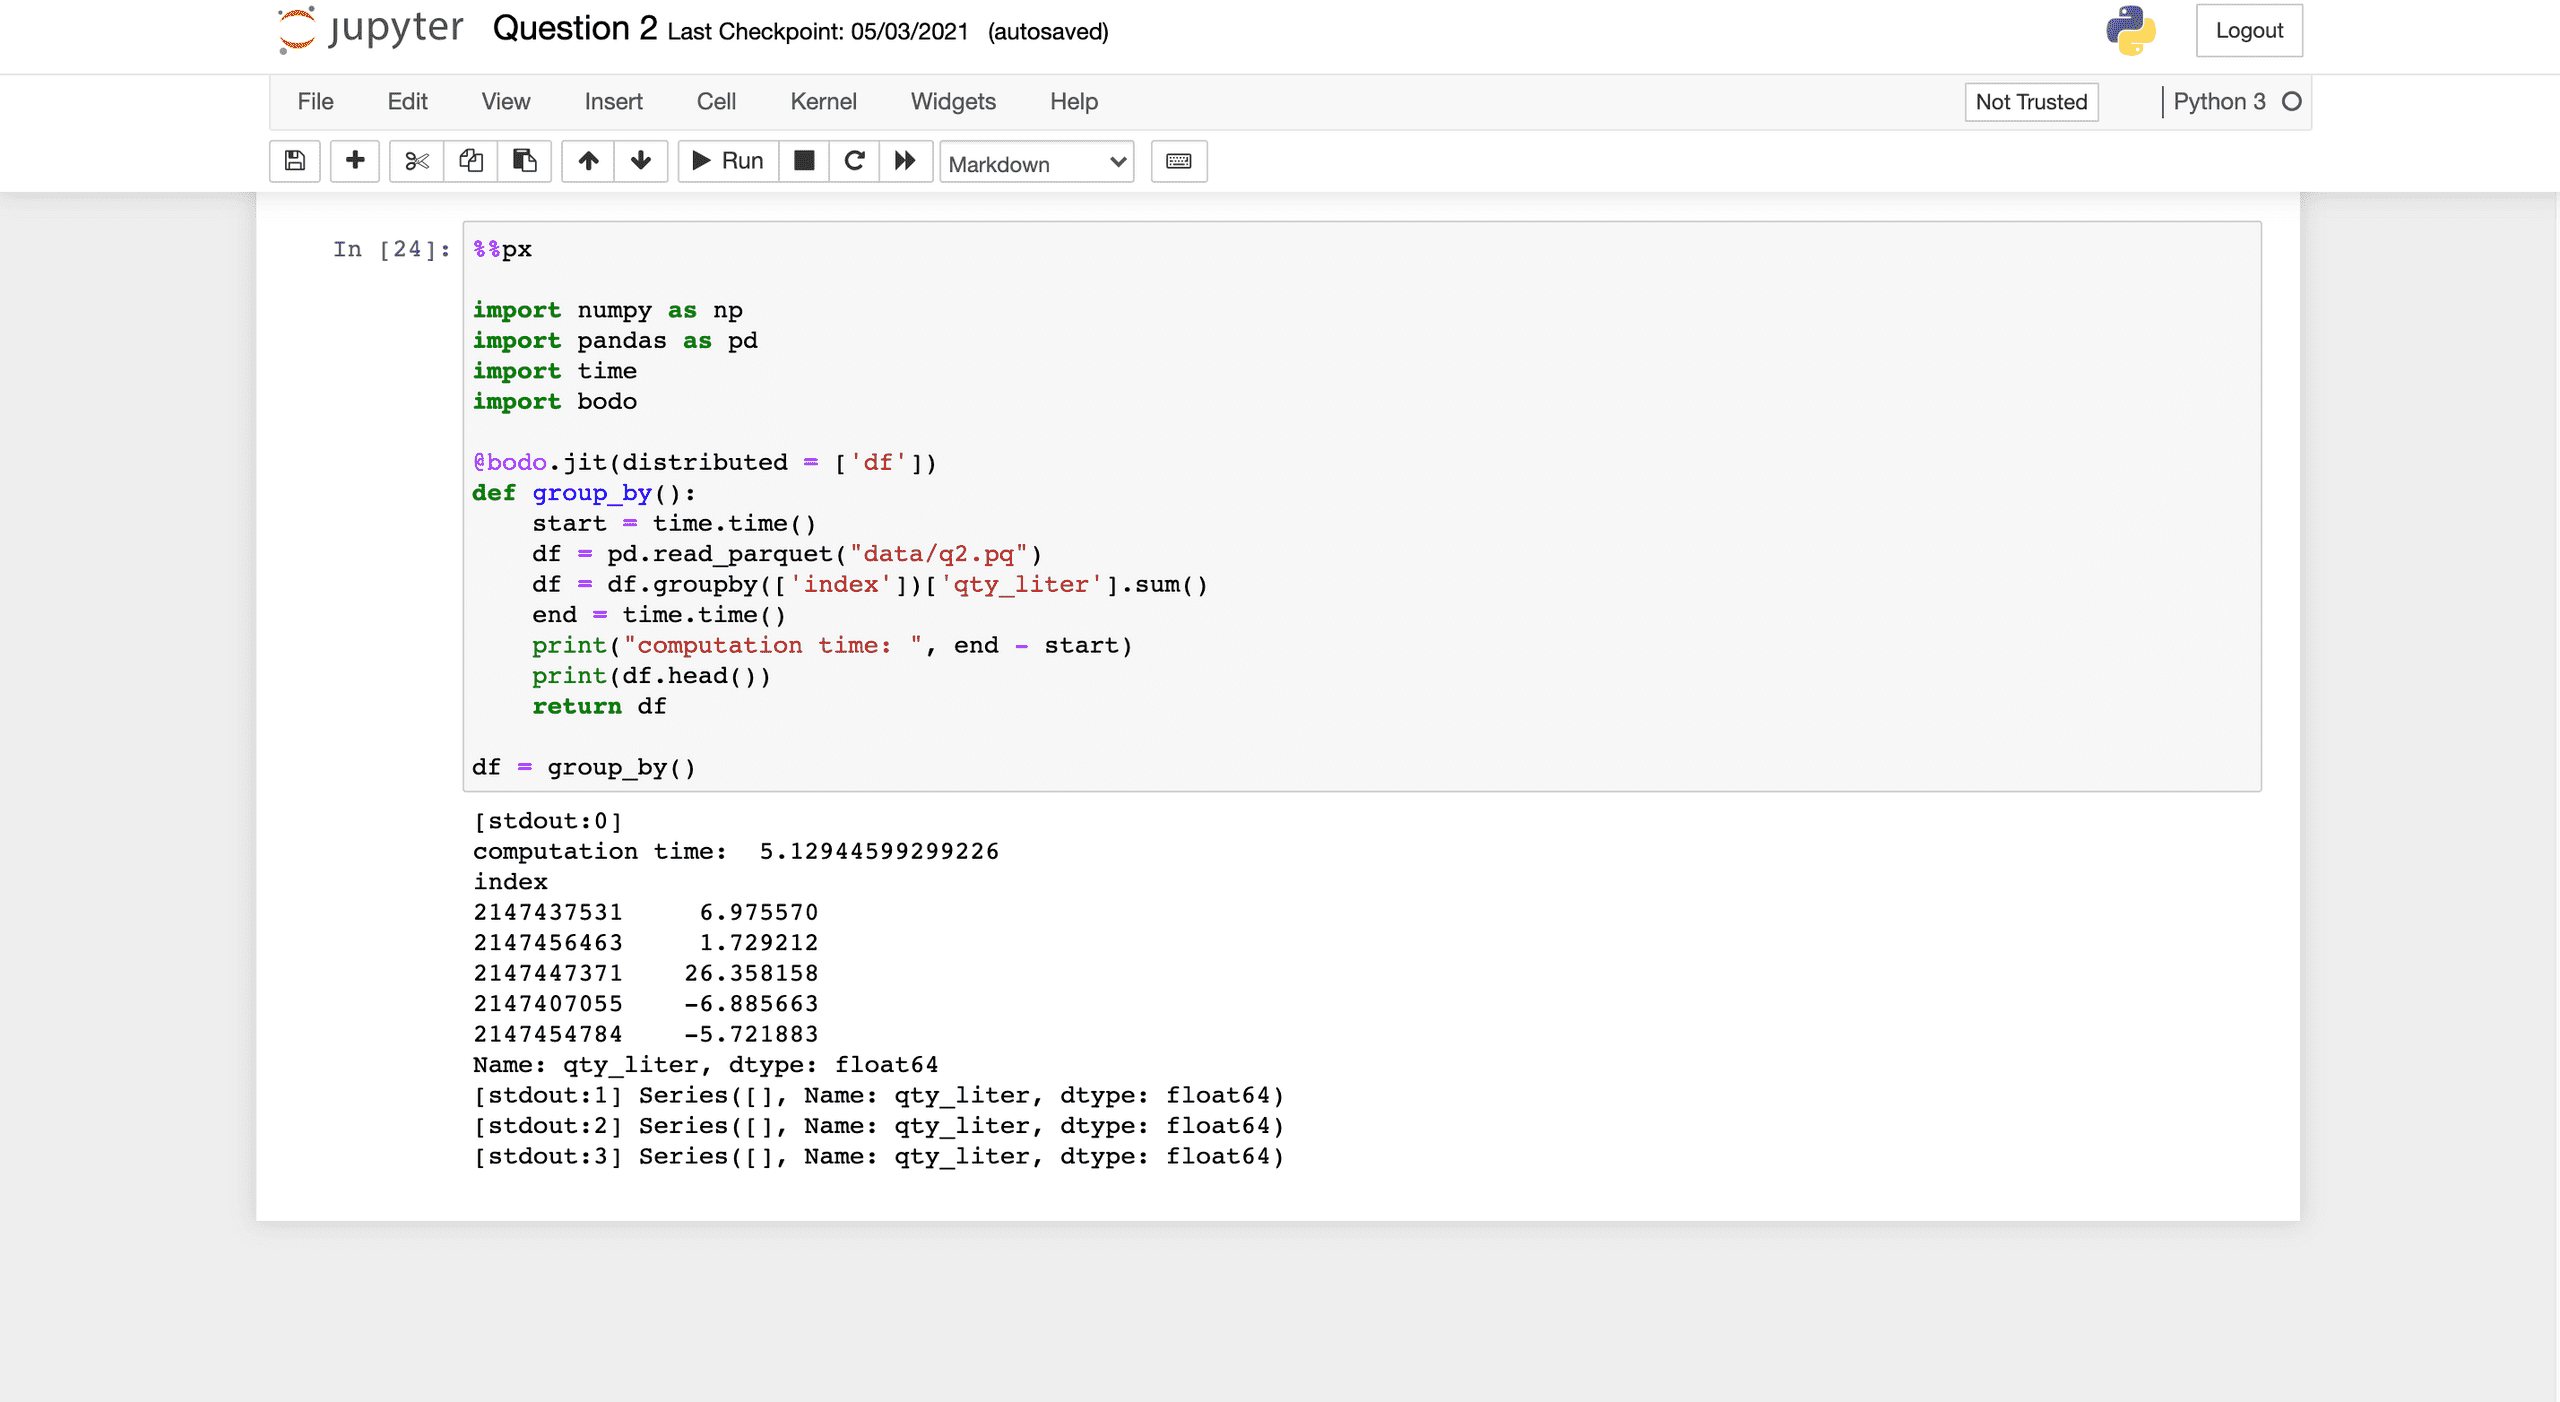Open the Cell menu
This screenshot has height=1402, width=2560.
click(x=716, y=101)
